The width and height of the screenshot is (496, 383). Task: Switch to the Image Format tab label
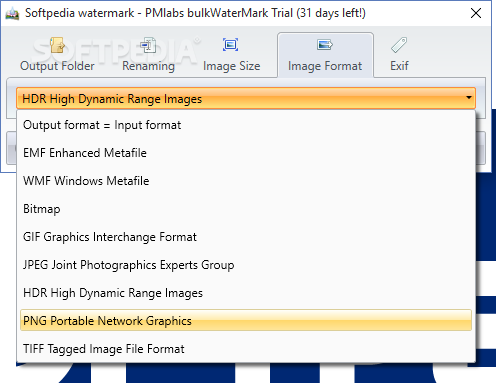click(x=325, y=66)
